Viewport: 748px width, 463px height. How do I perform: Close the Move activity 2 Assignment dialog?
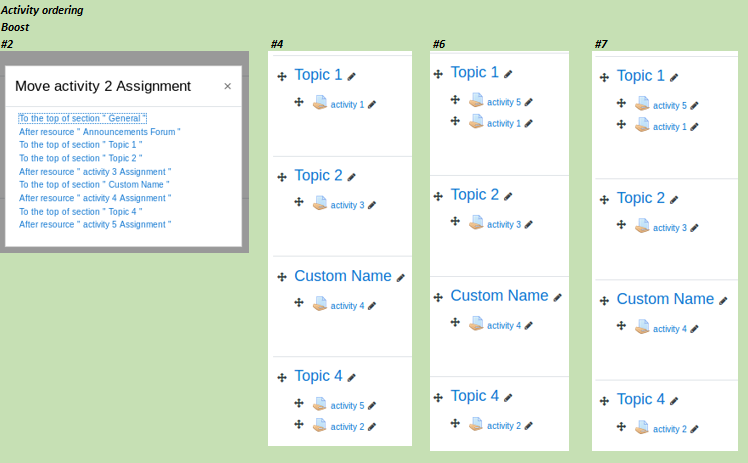[x=228, y=86]
